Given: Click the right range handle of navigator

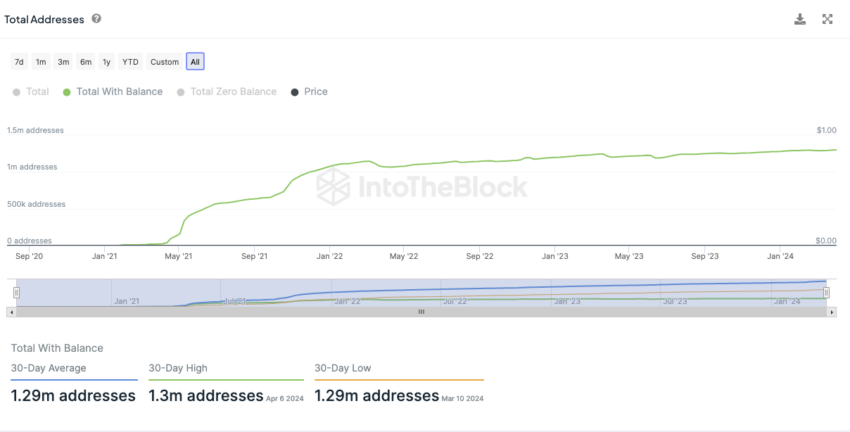Looking at the screenshot, I should pos(826,293).
